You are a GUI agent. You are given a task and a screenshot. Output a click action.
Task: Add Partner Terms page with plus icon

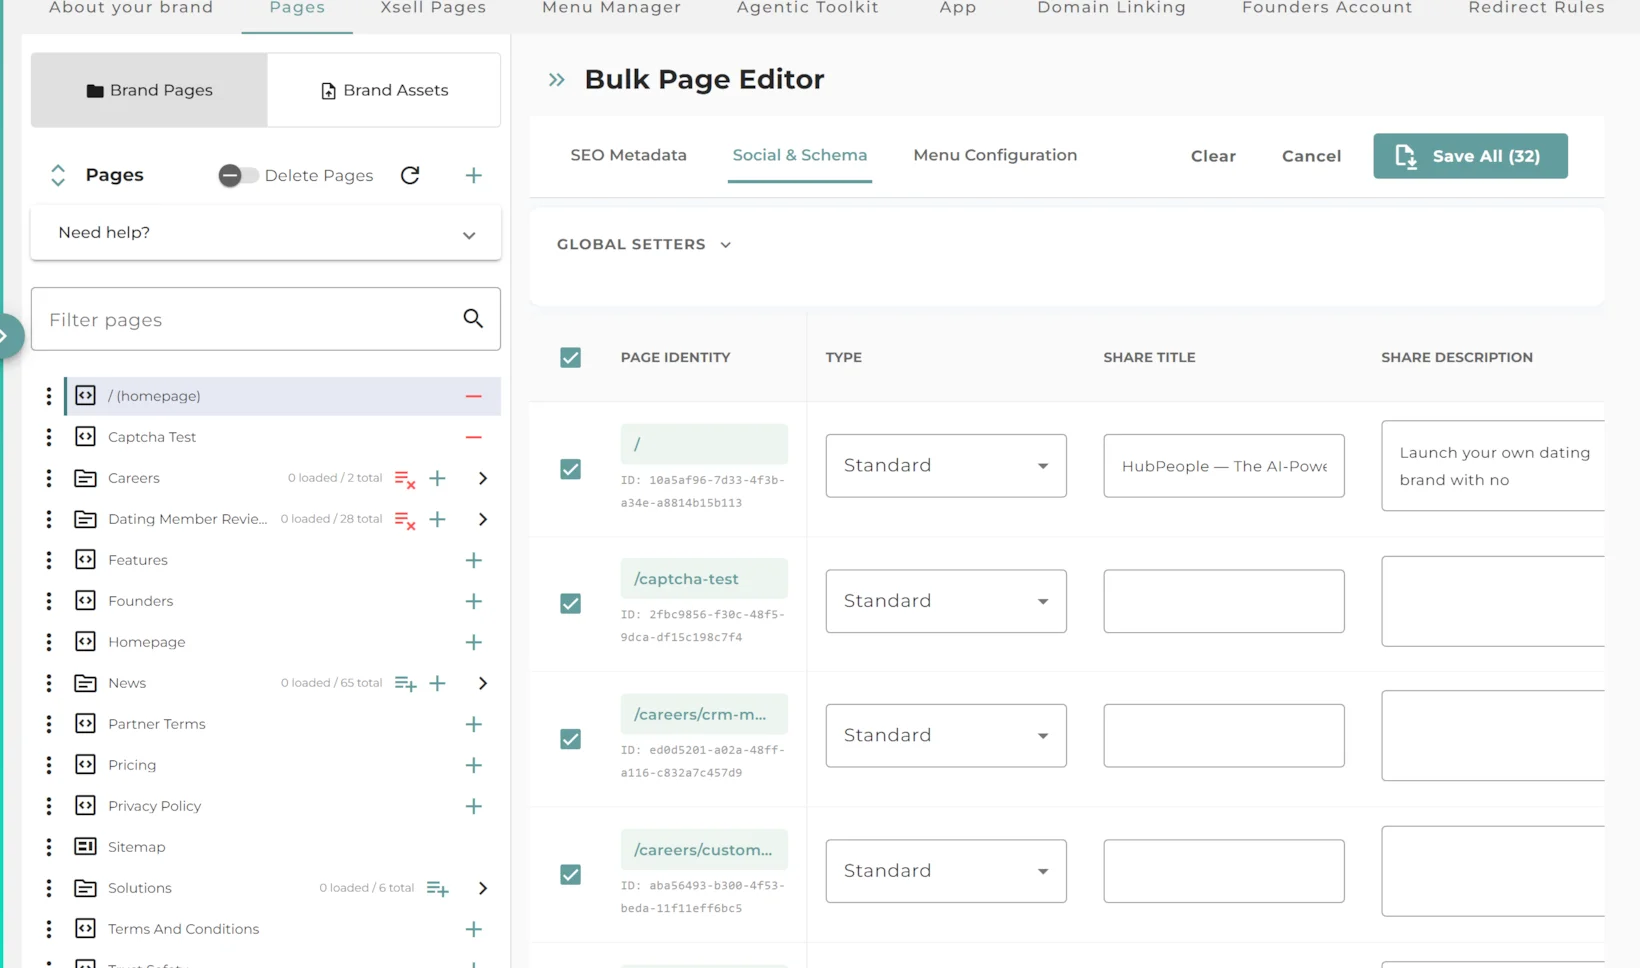474,724
